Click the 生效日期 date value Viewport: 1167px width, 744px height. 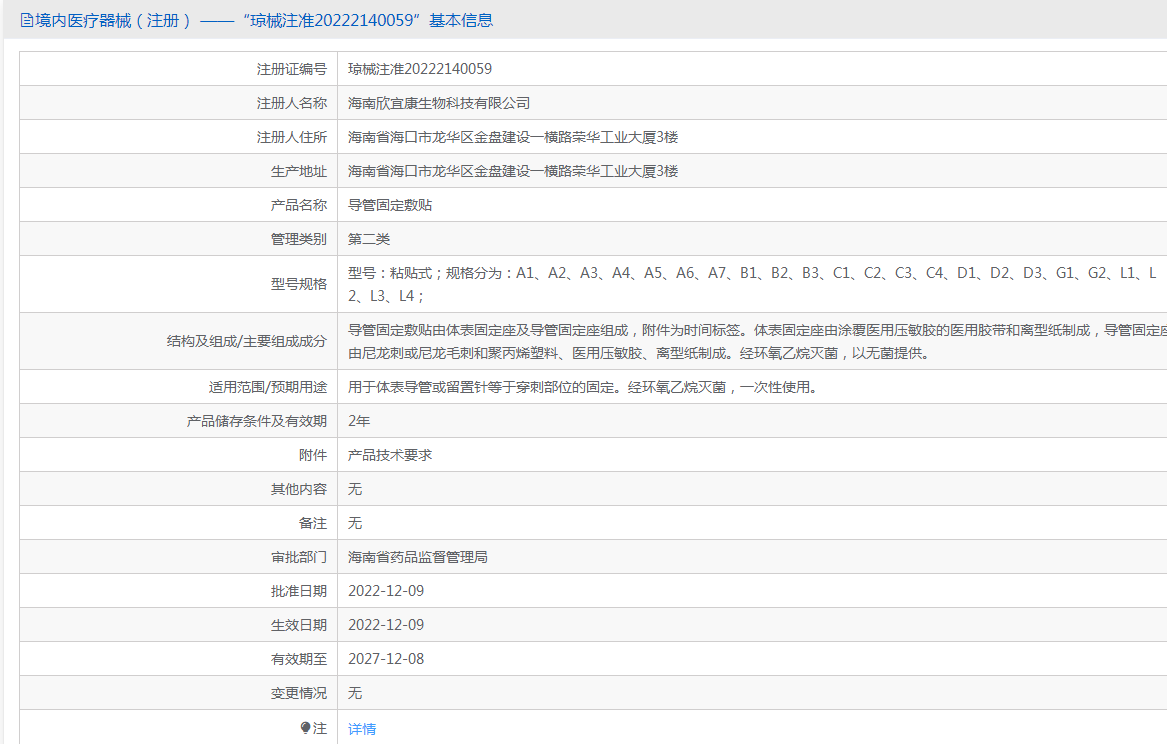coord(386,625)
